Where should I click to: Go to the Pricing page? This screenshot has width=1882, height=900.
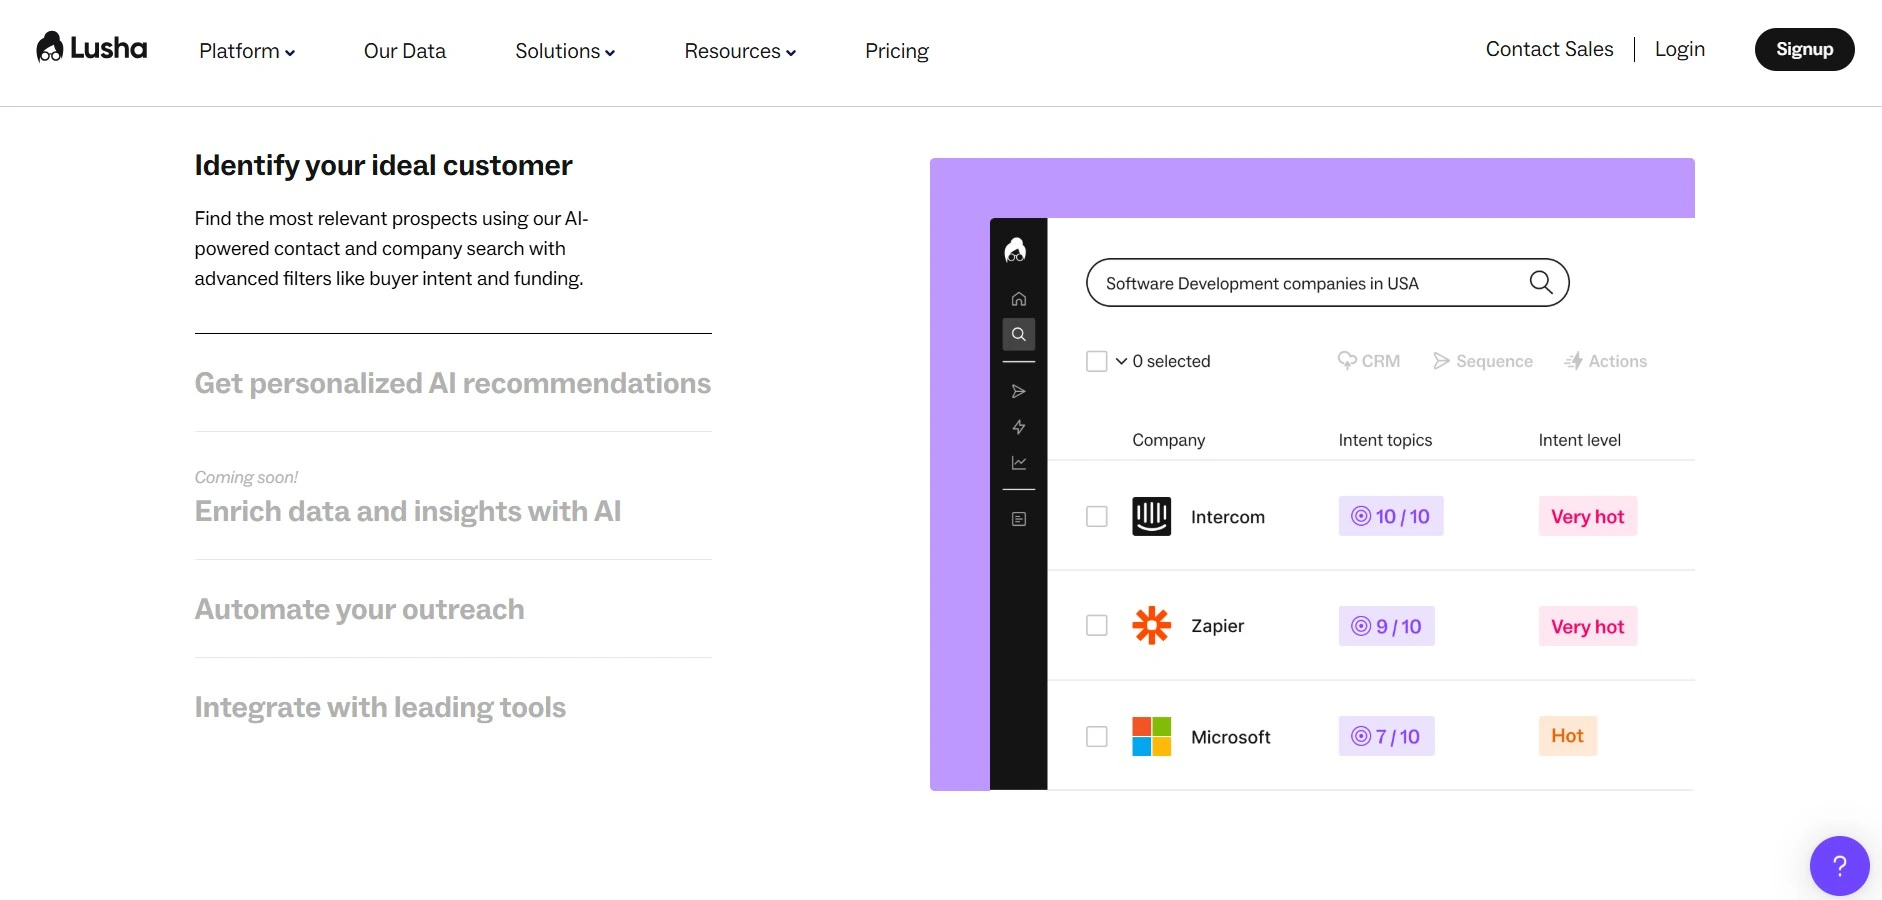[x=897, y=51]
